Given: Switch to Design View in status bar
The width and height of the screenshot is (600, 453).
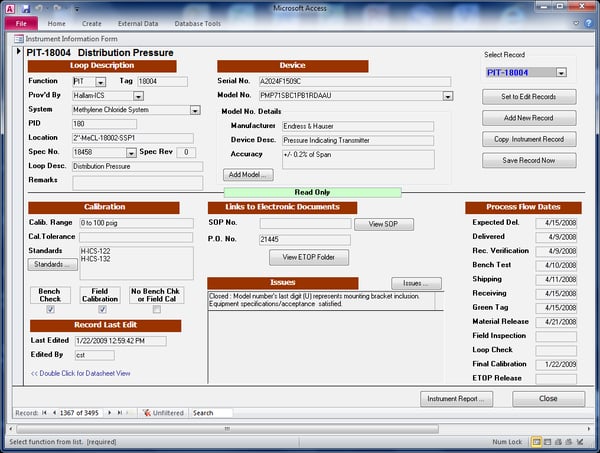Looking at the screenshot, I should pos(580,442).
